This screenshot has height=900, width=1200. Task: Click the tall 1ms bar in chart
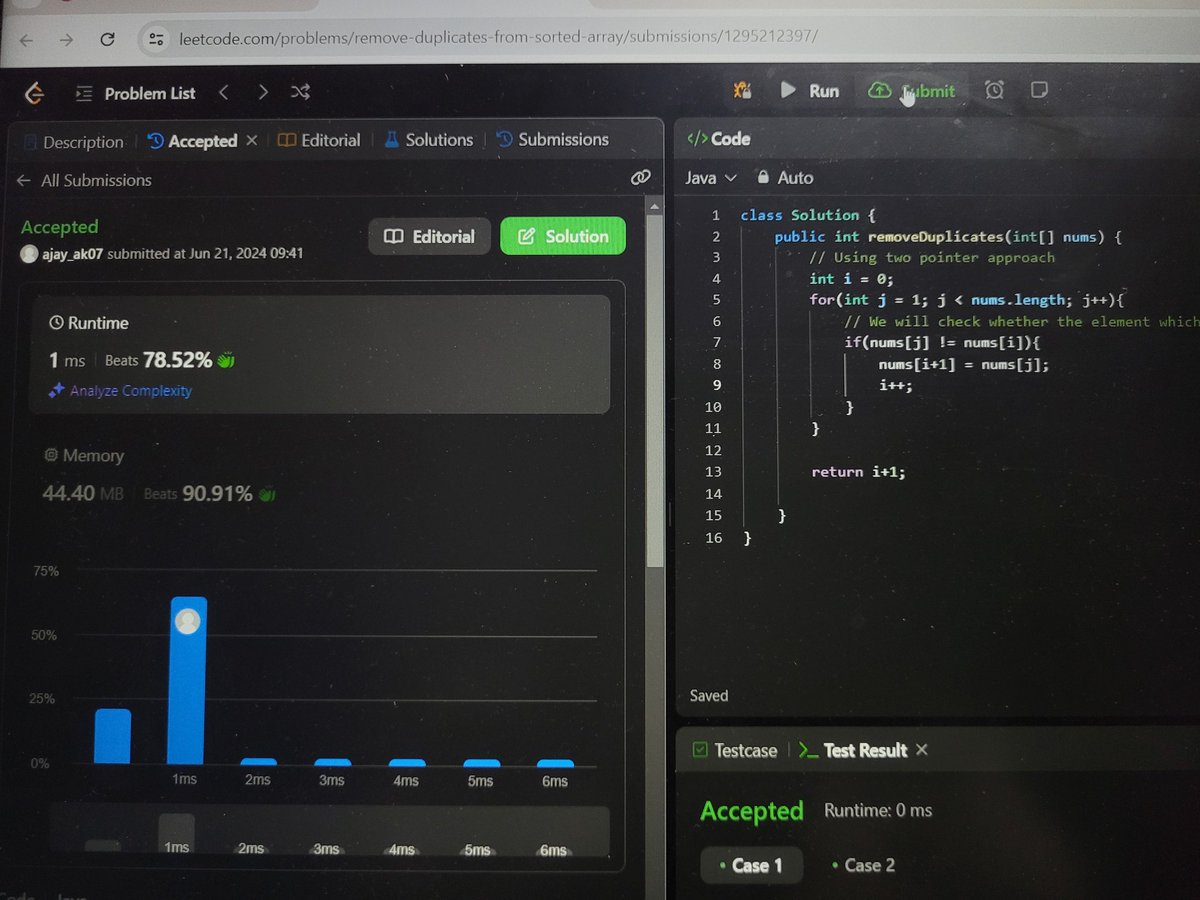click(187, 680)
